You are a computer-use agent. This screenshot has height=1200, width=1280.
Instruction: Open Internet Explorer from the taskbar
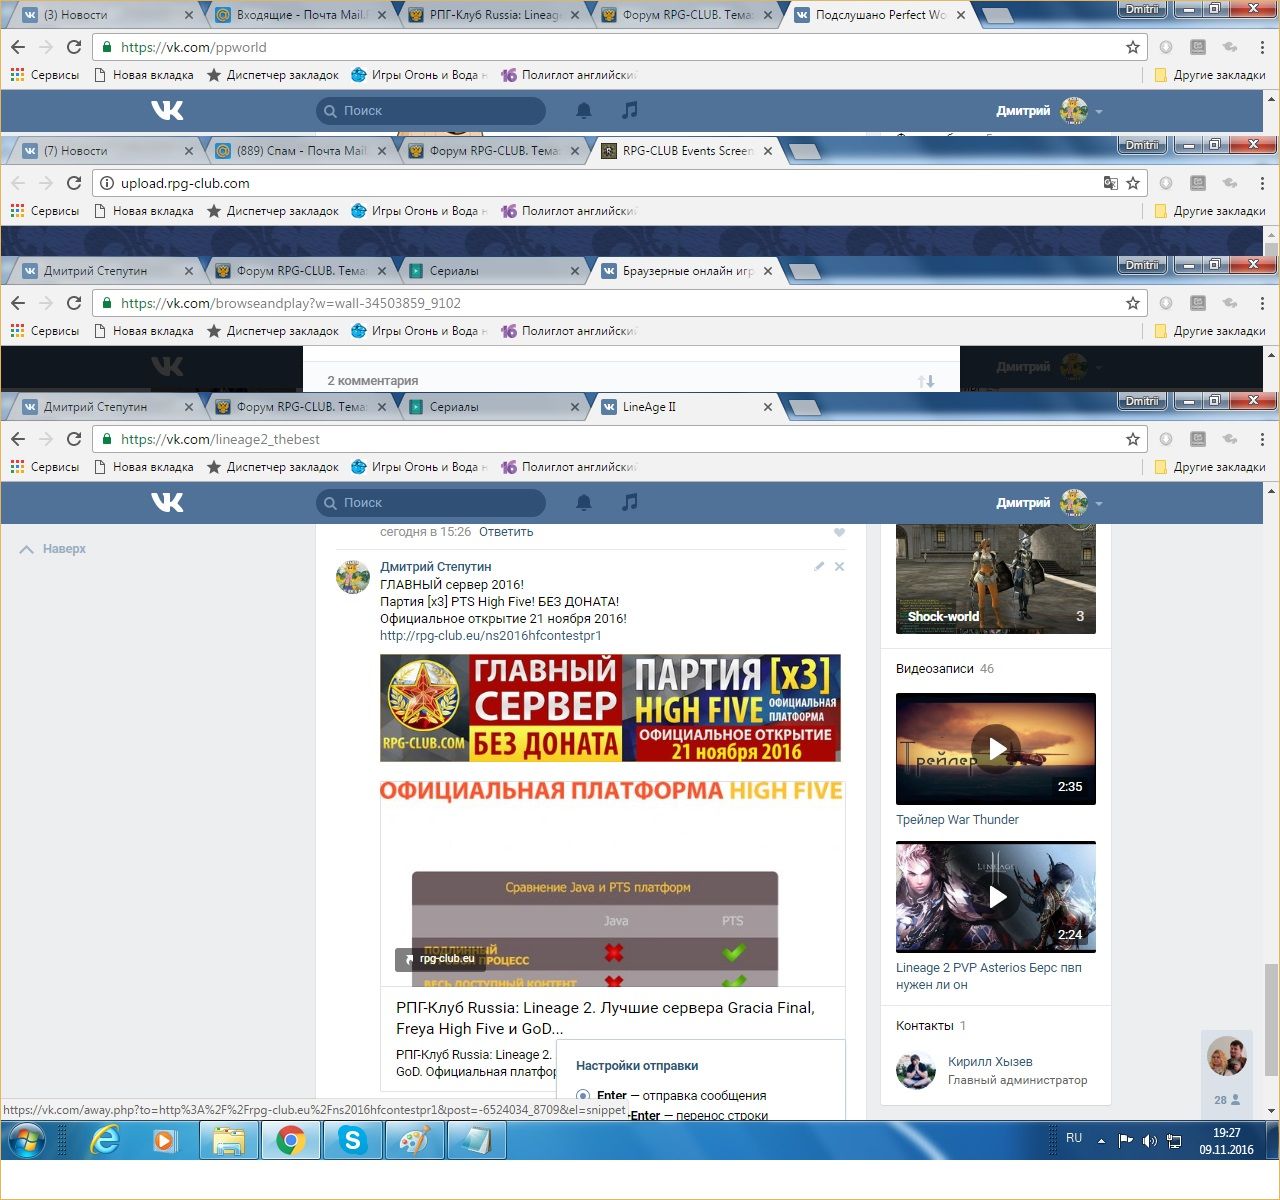click(x=105, y=1140)
